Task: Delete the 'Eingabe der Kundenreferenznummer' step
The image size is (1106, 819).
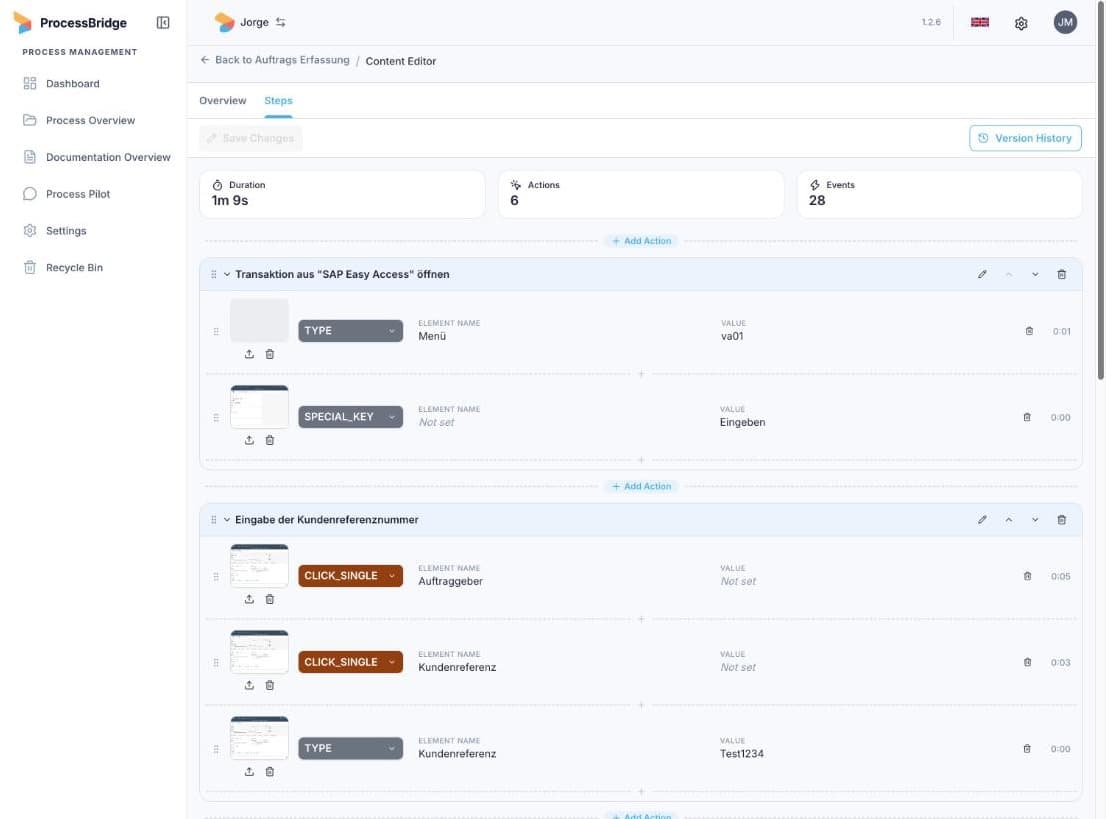Action: [x=1062, y=520]
